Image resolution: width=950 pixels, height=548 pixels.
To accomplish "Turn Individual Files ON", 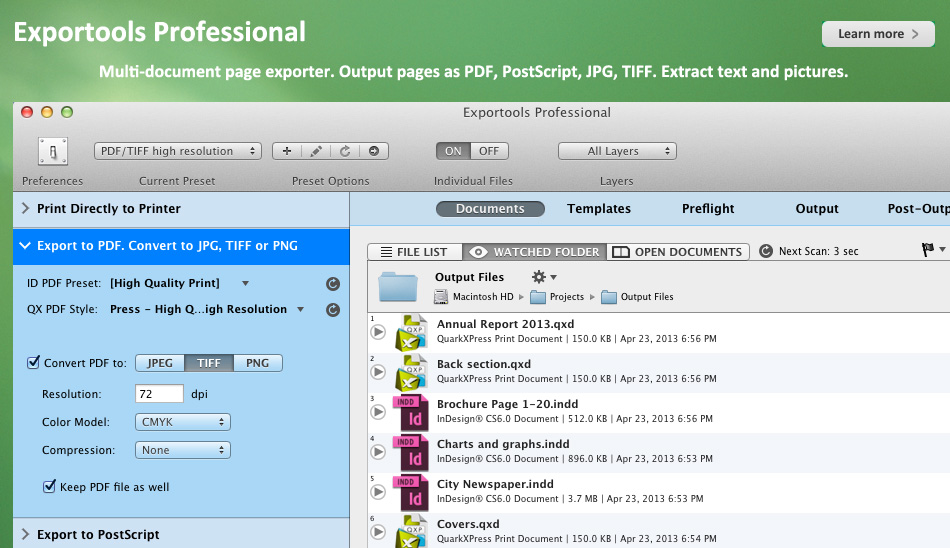I will coord(453,151).
